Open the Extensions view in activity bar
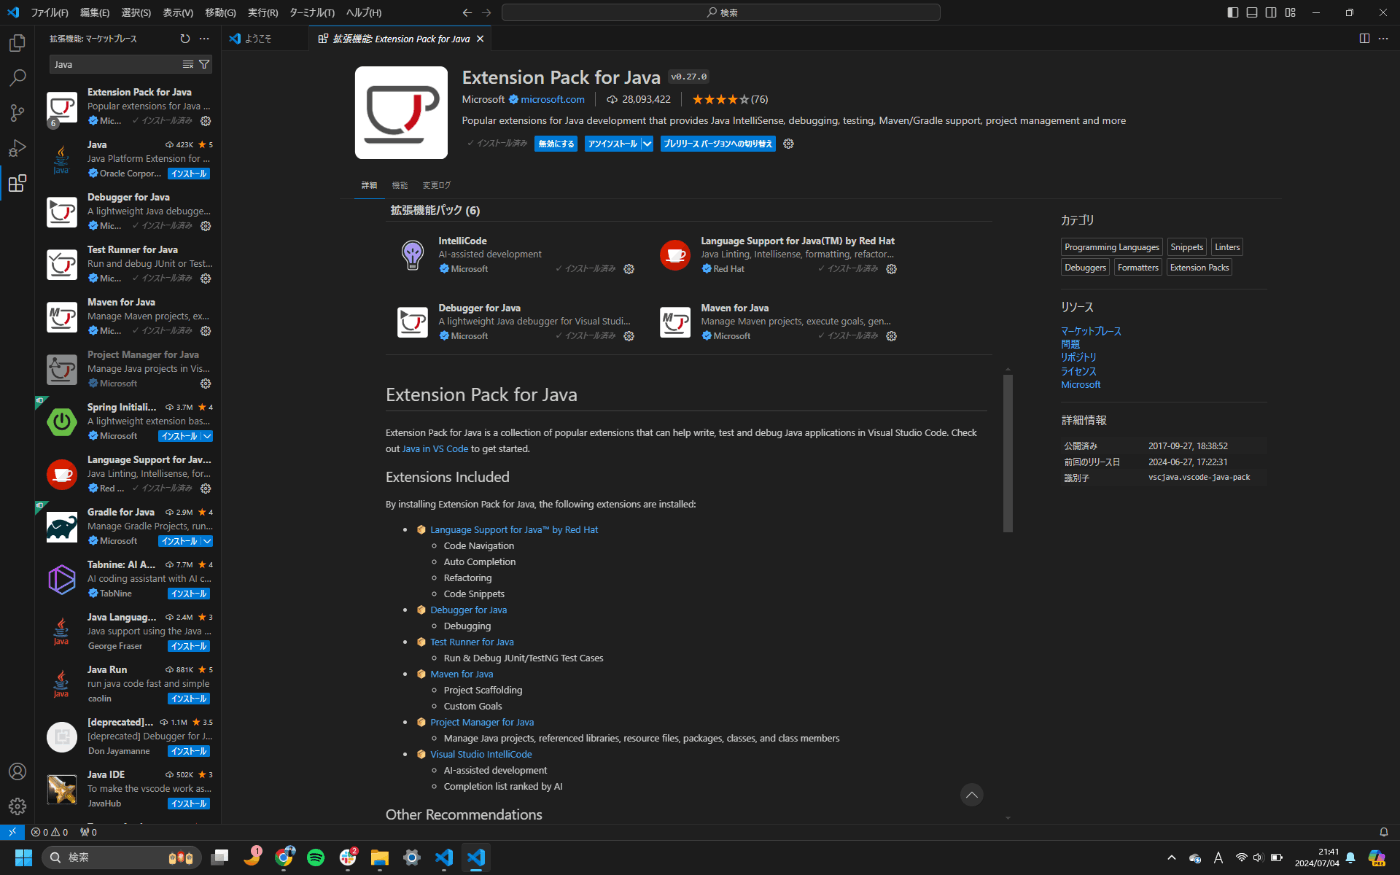The width and height of the screenshot is (1400, 875). click(17, 183)
